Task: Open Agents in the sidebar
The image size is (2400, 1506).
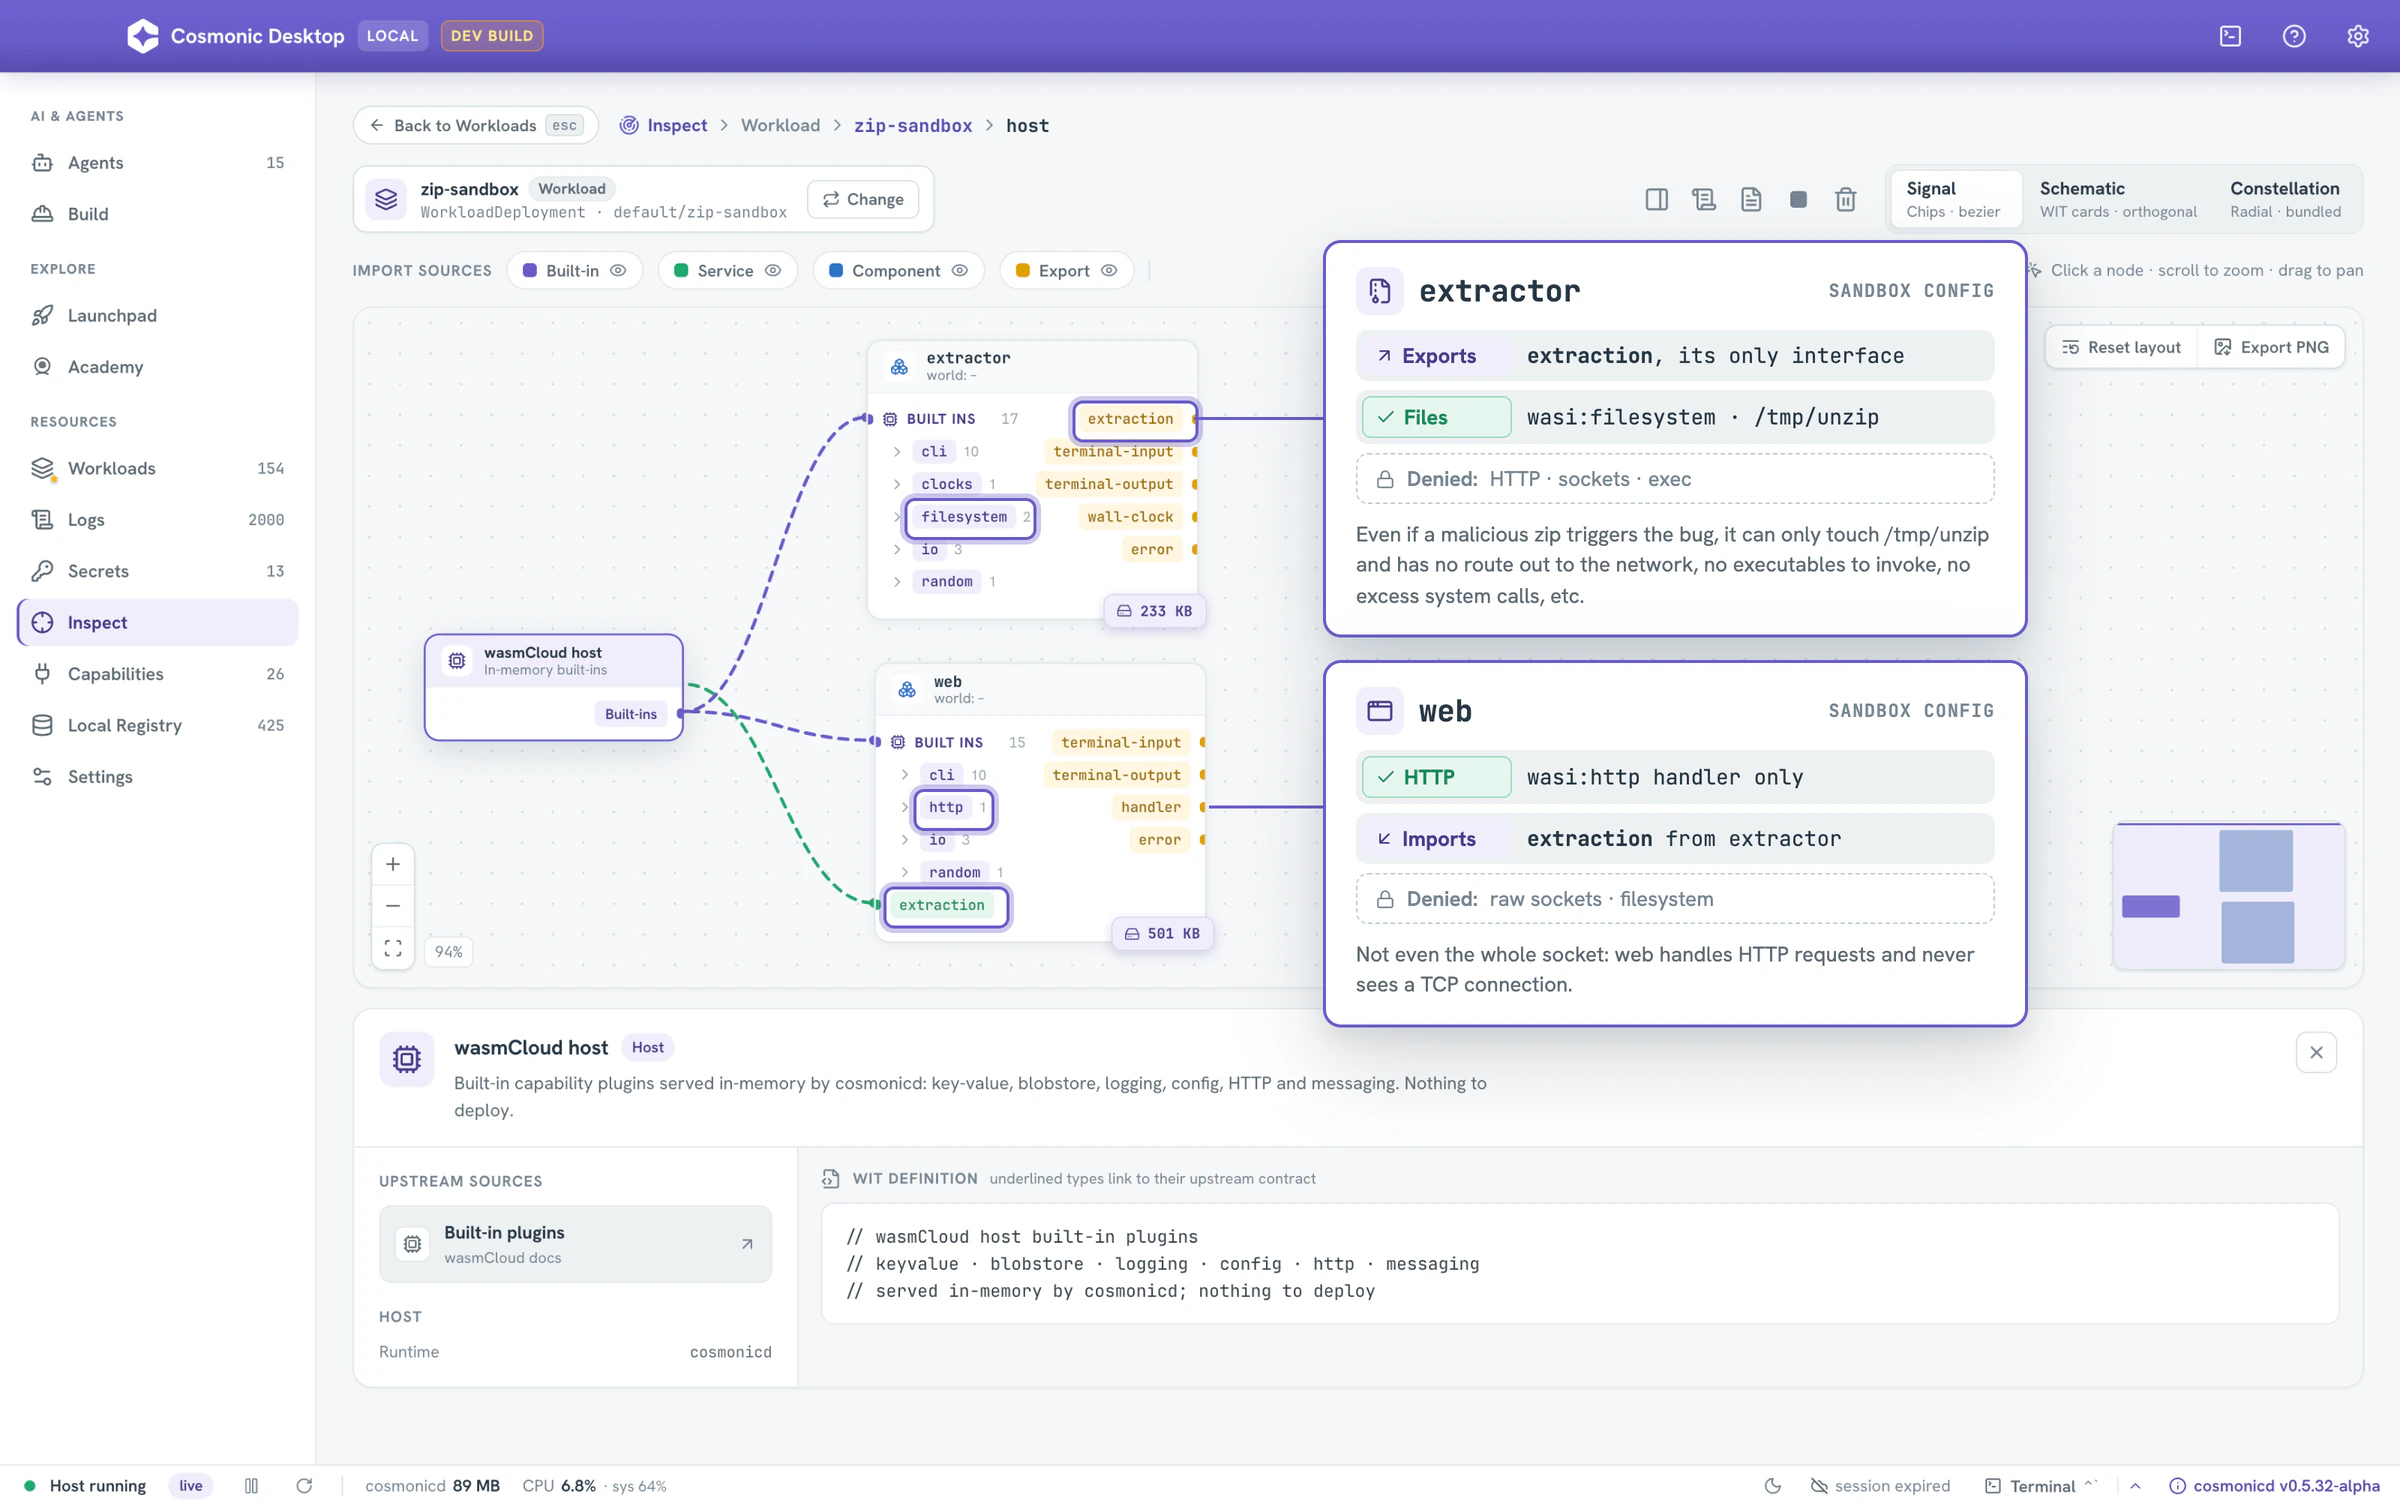Action: (158, 163)
